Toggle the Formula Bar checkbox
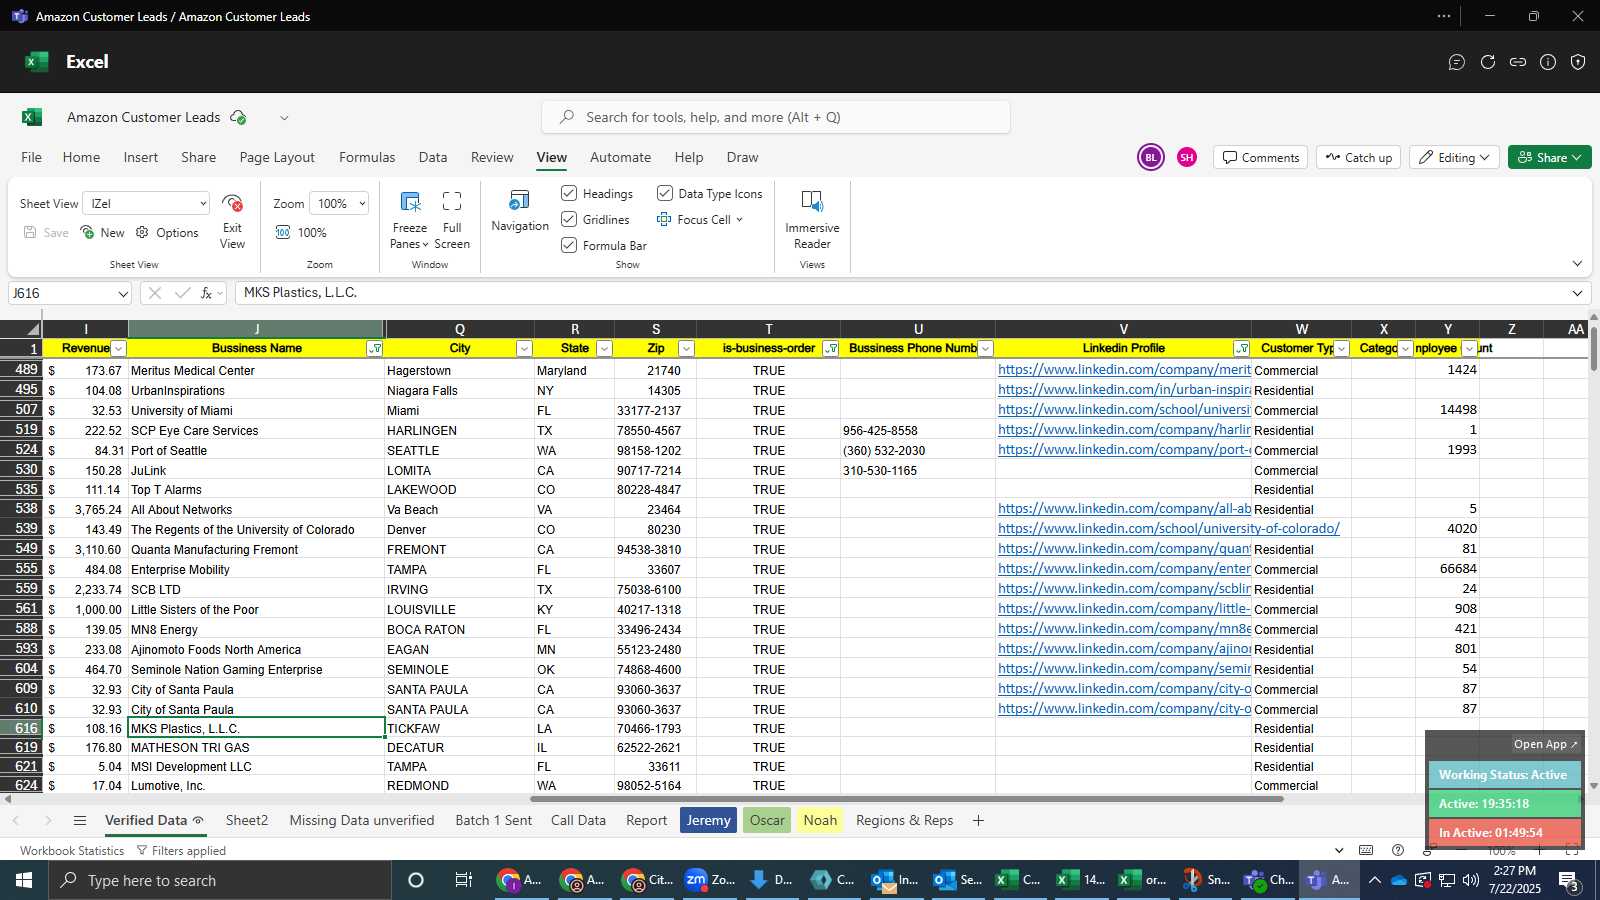 coord(569,245)
